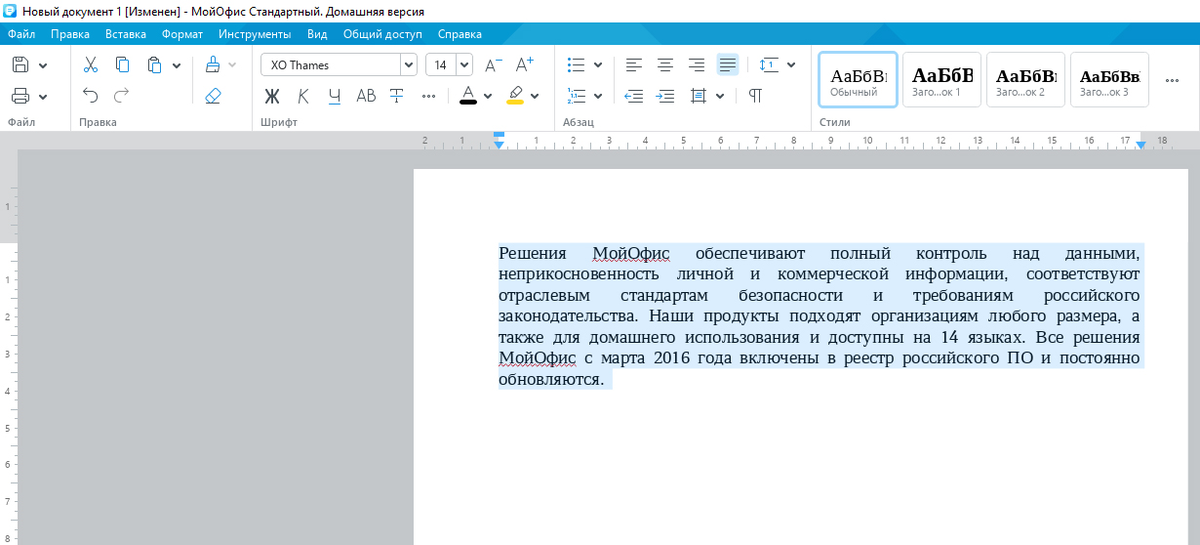Open more font options ellipsis

tap(429, 96)
